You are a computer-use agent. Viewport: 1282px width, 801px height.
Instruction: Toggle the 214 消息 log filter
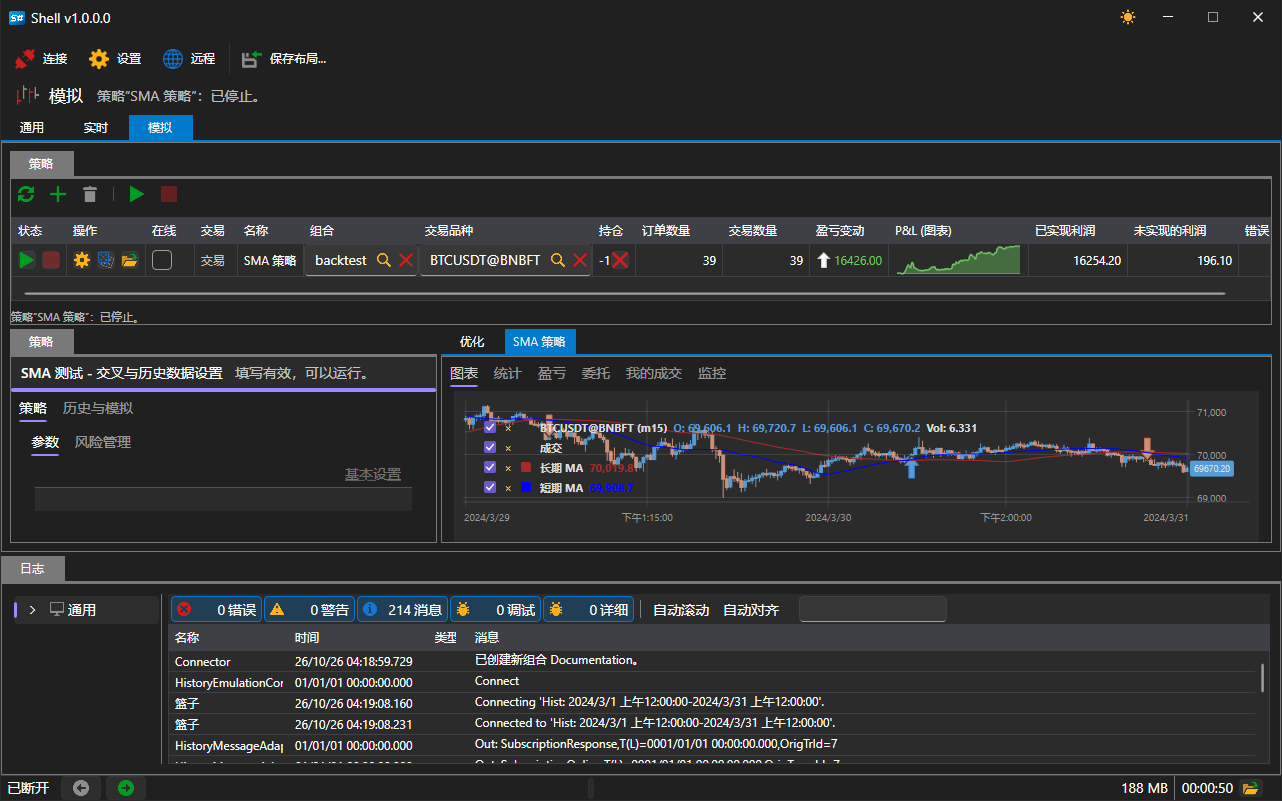[402, 609]
